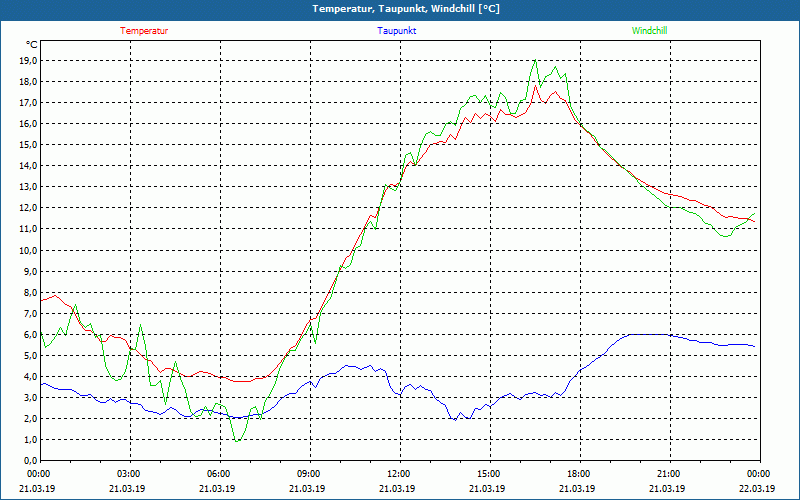Click the 09:00 time axis label
Viewport: 800px width, 500px height.
(x=310, y=474)
